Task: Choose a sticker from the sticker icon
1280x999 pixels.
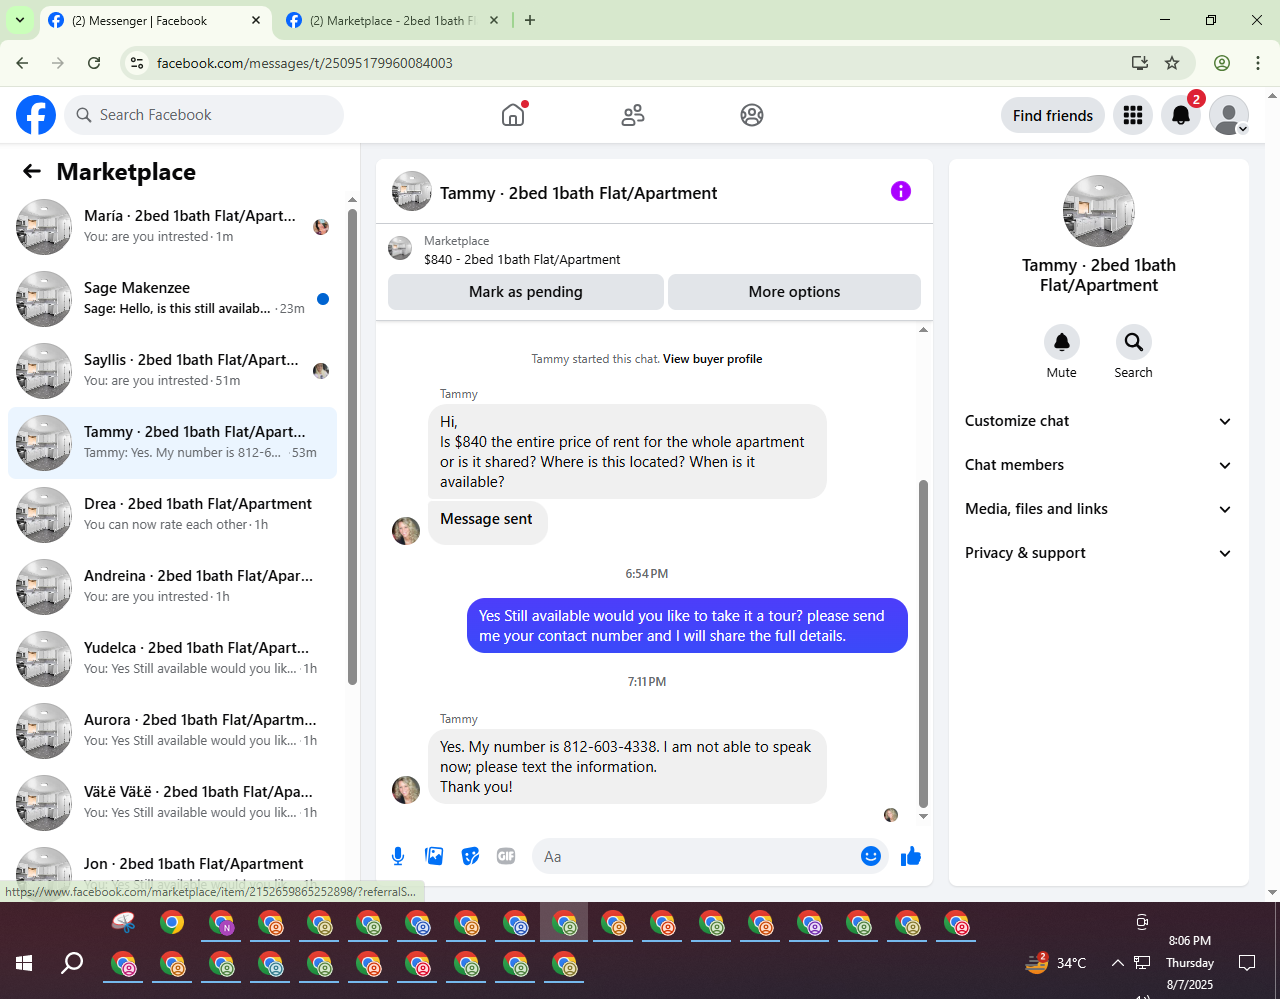Action: click(470, 856)
